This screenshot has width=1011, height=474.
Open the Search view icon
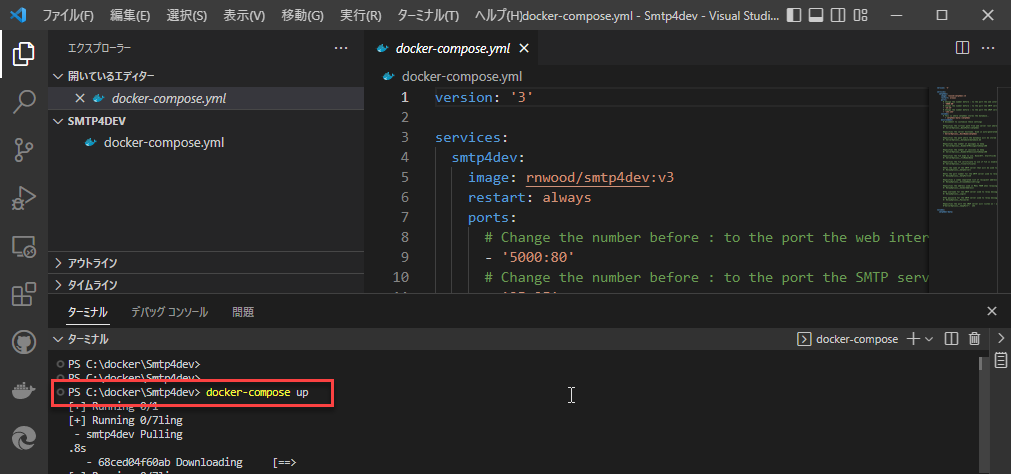coord(23,102)
